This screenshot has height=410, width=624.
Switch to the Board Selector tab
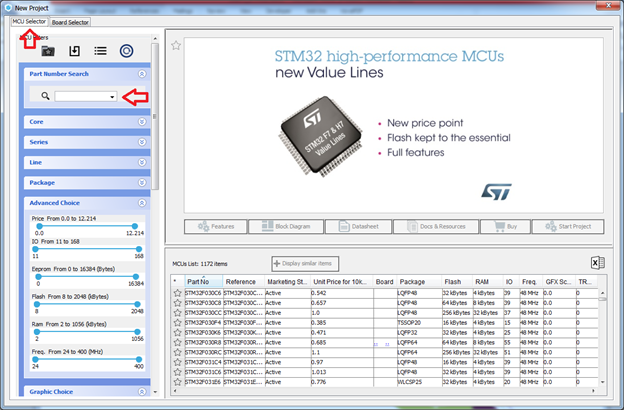pos(70,22)
